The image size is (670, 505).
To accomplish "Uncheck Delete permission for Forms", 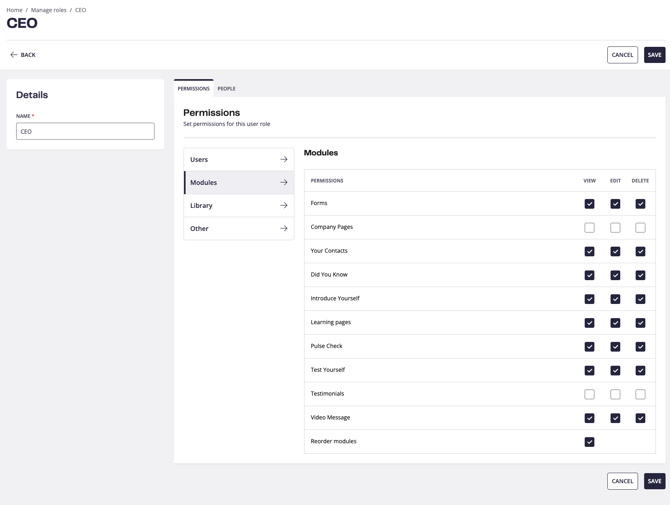I will pos(640,204).
